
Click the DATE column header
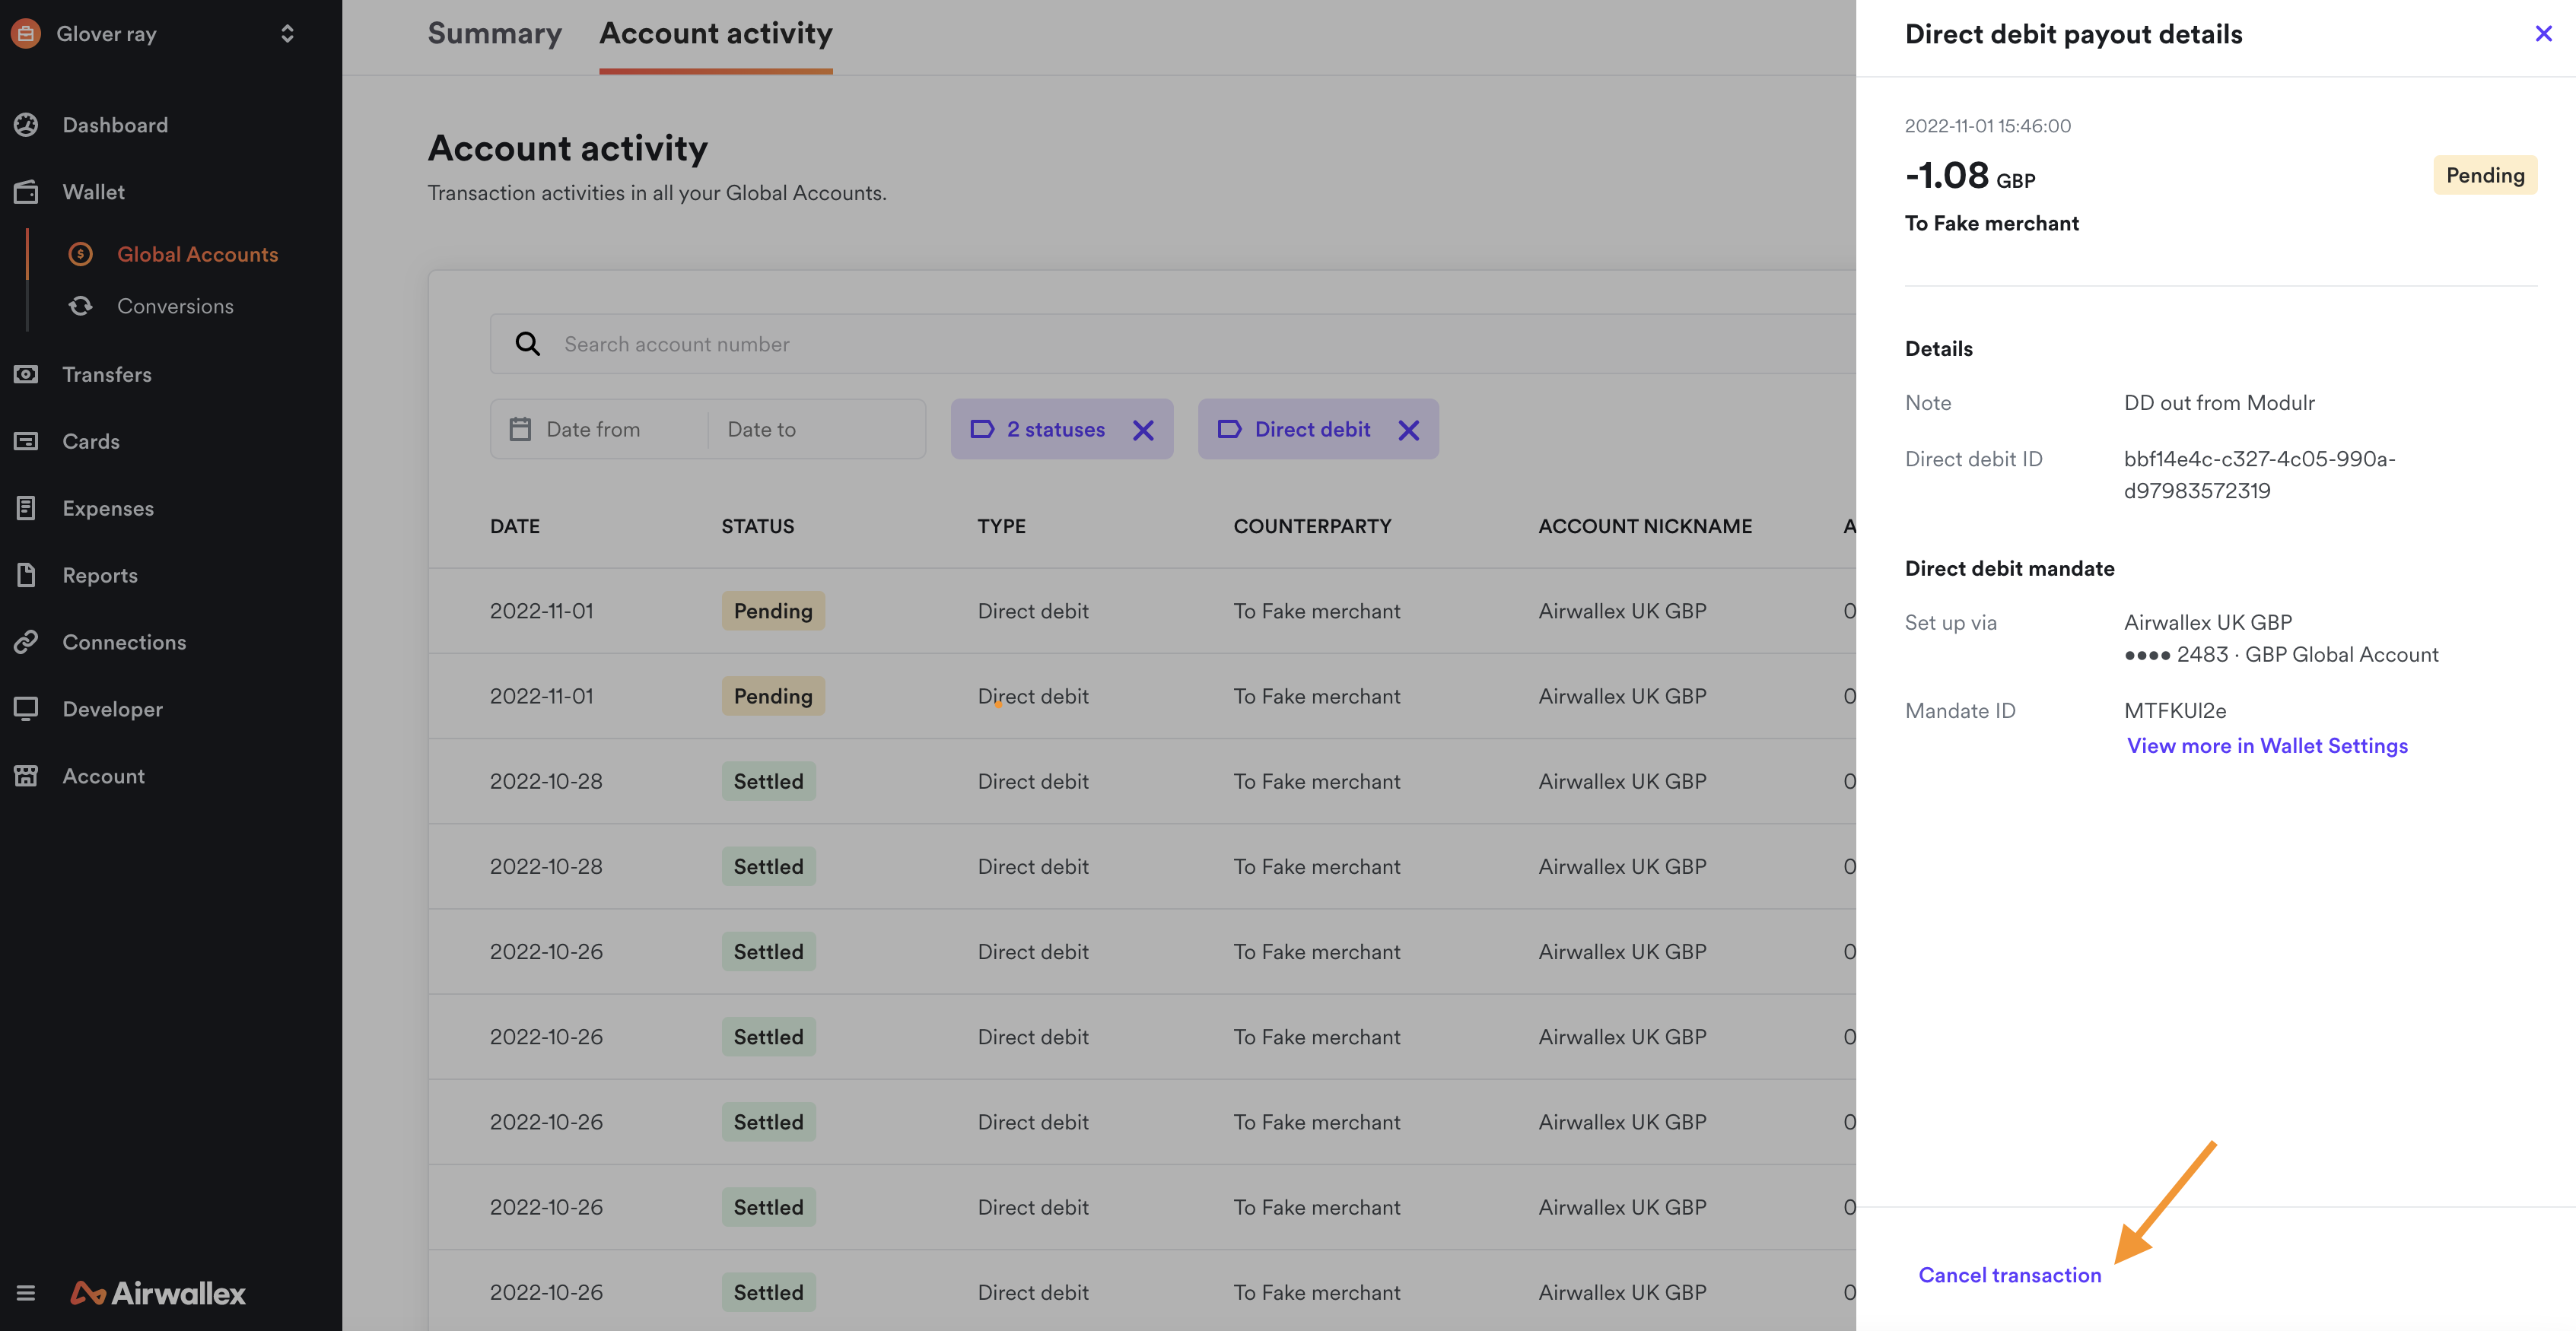514,526
